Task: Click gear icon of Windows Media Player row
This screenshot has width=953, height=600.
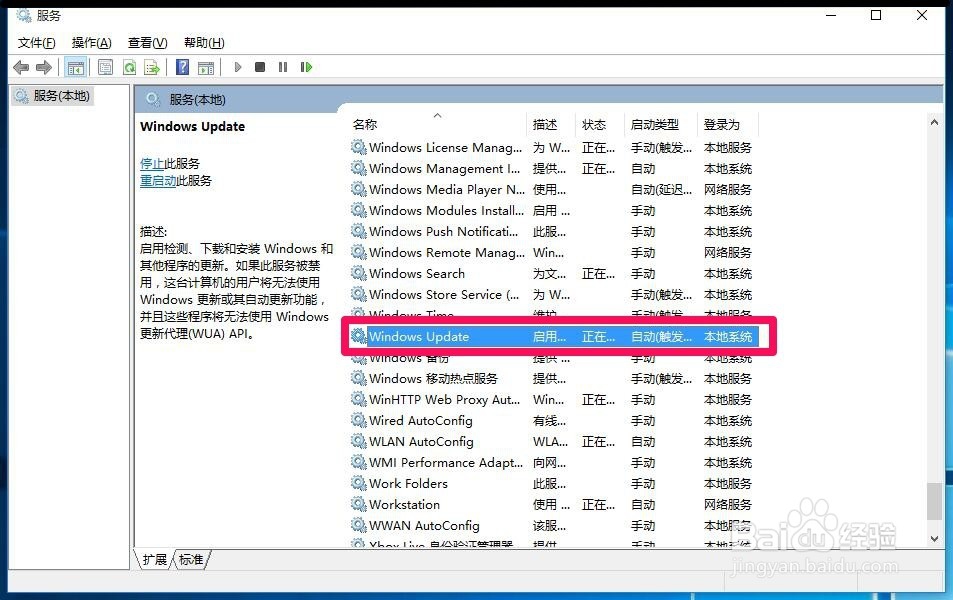Action: (x=359, y=189)
